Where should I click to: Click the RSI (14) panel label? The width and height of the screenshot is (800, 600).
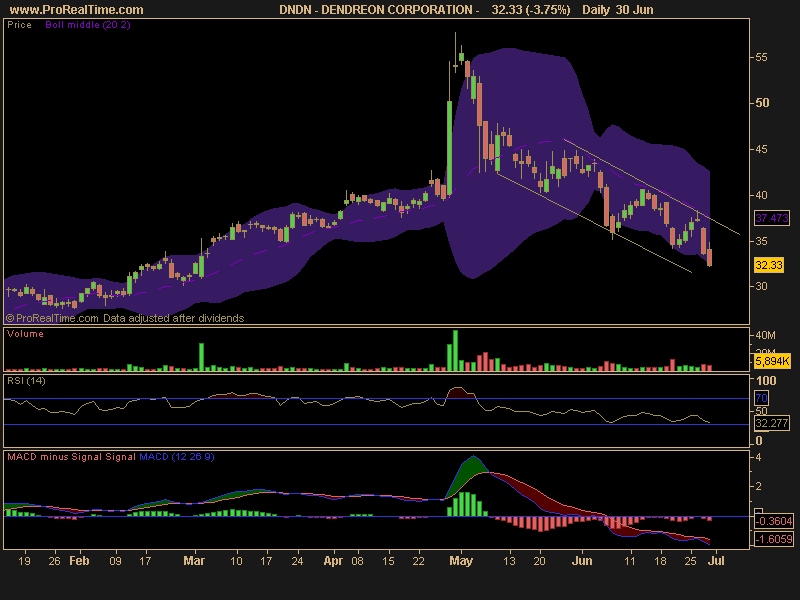26,381
